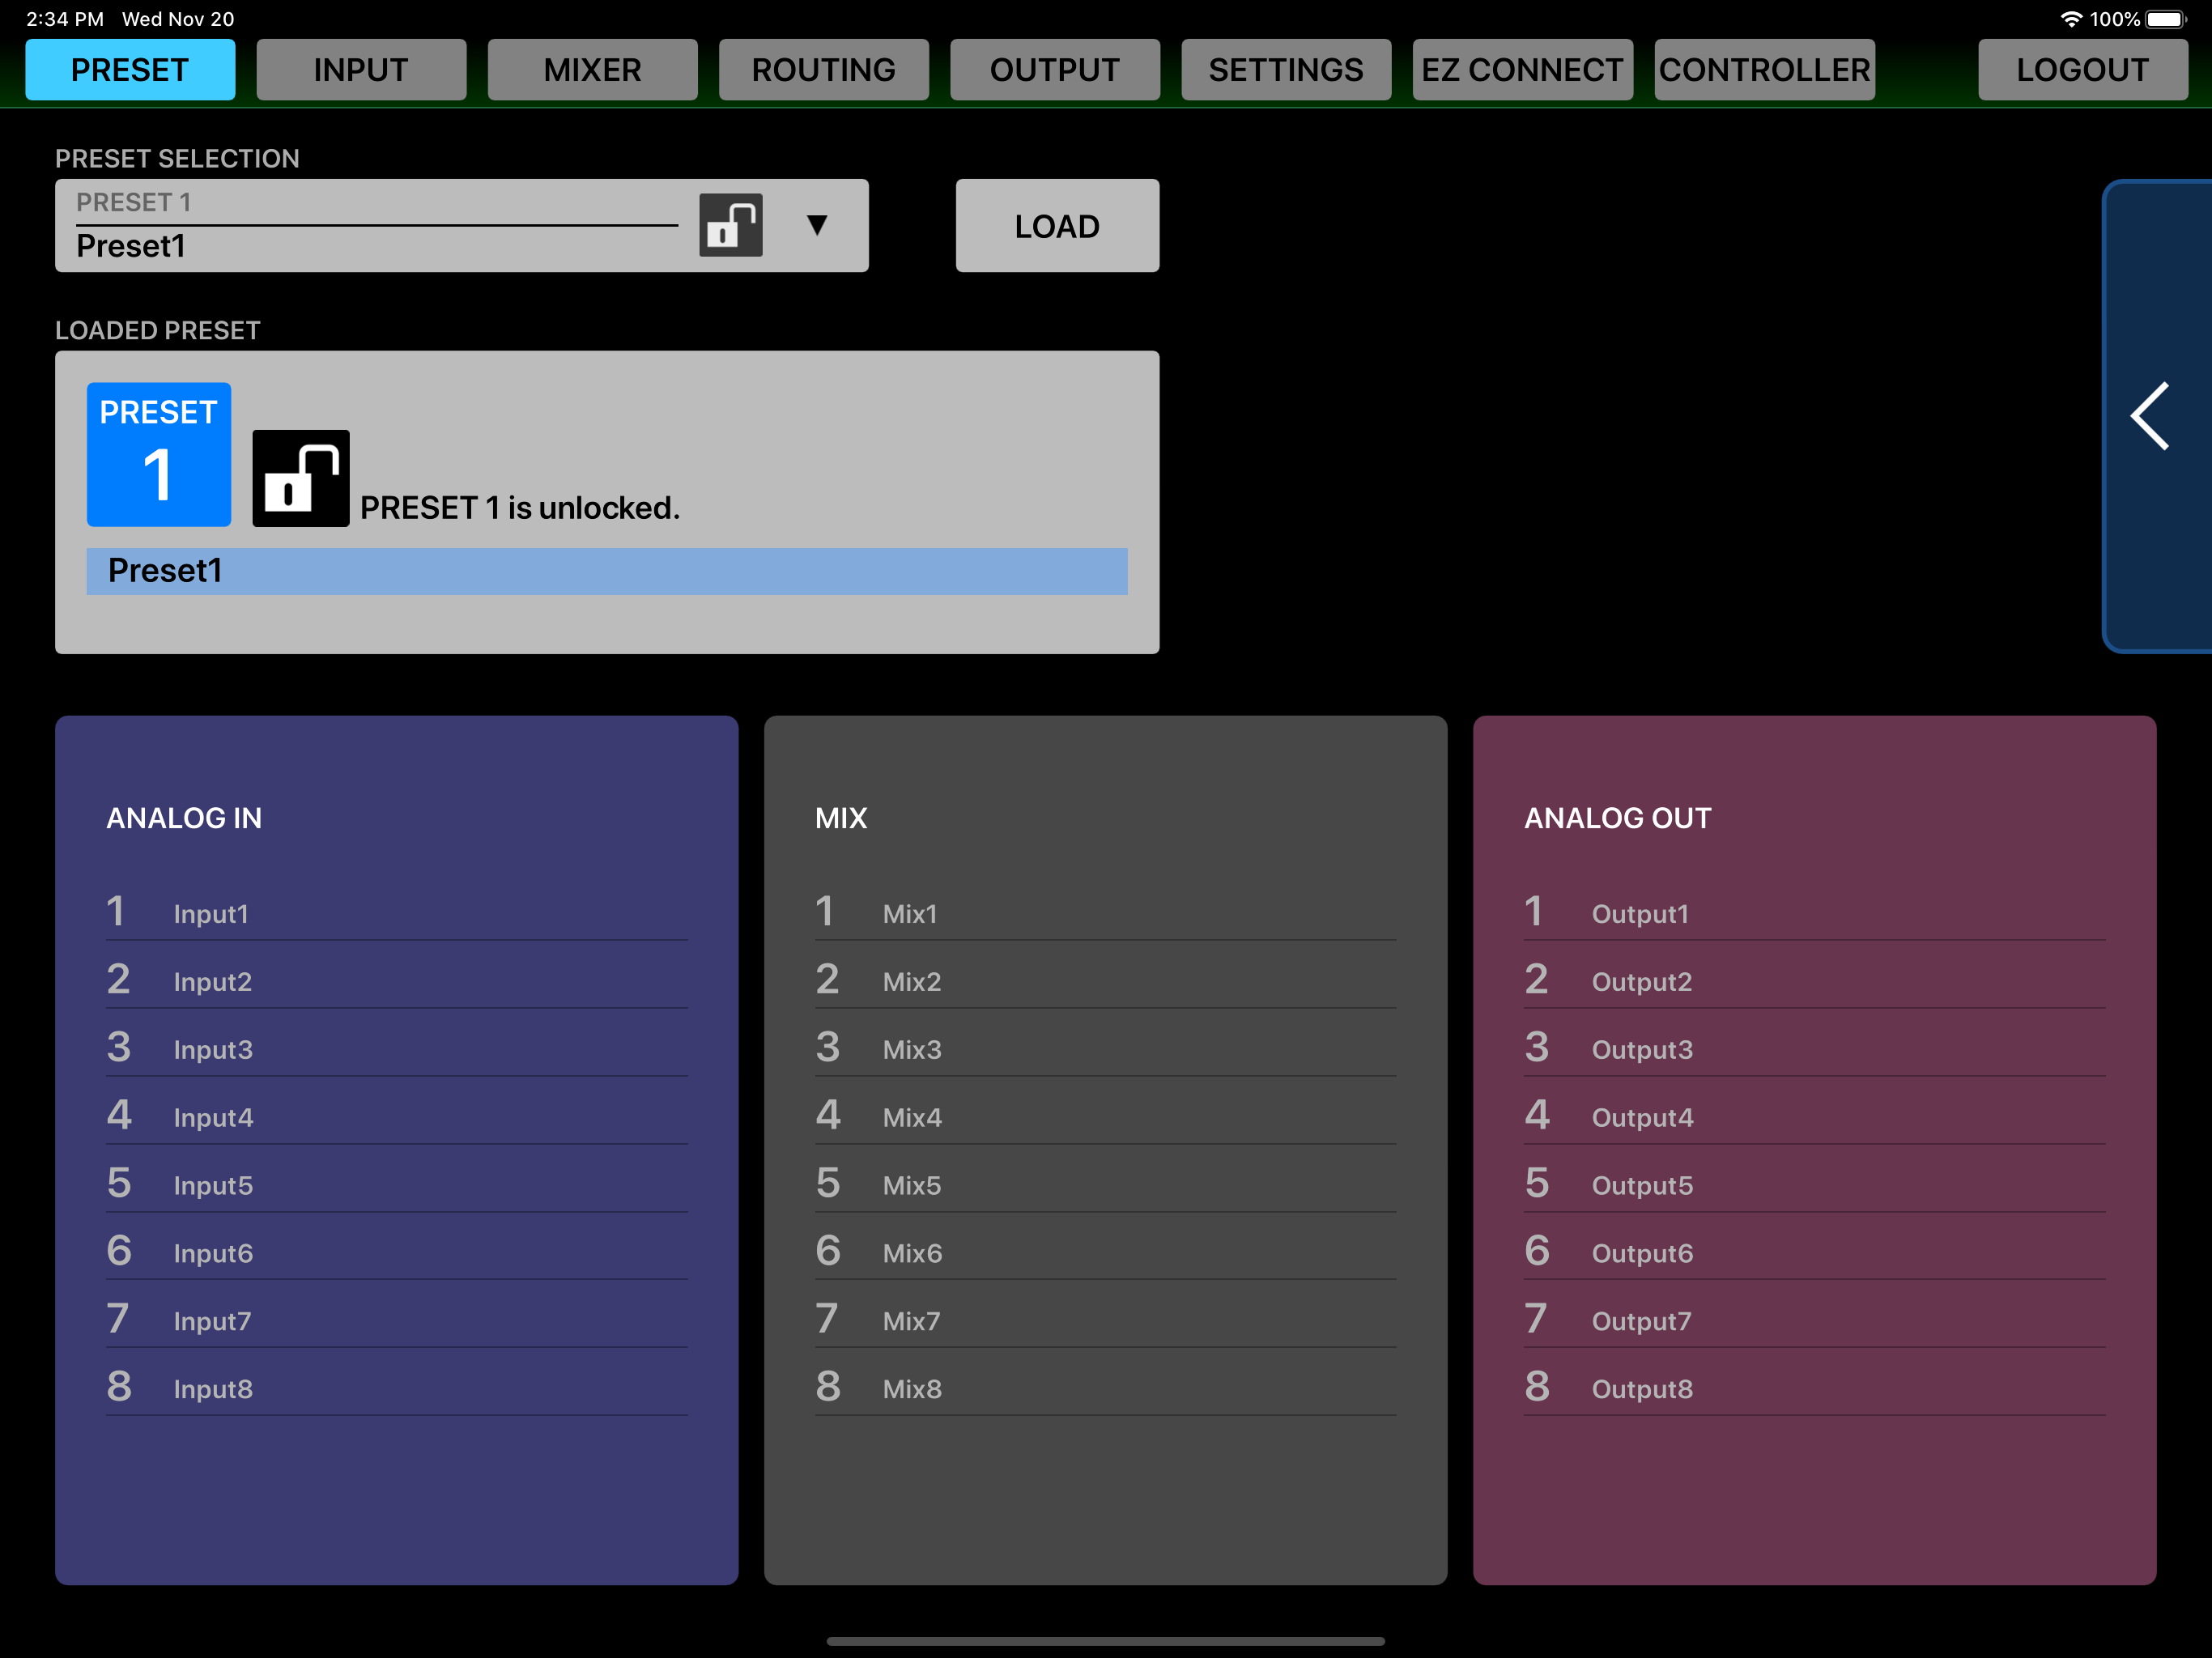
Task: Check the battery status icon
Action: [x=2166, y=19]
